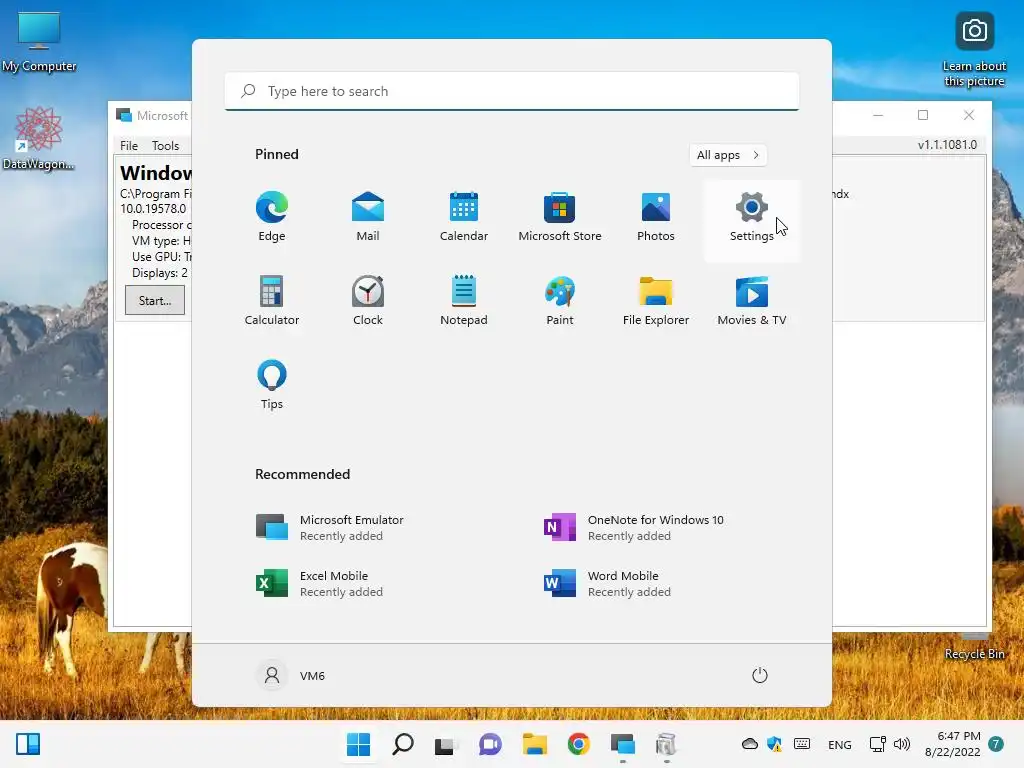
Task: Open Task View on taskbar
Action: click(x=445, y=744)
